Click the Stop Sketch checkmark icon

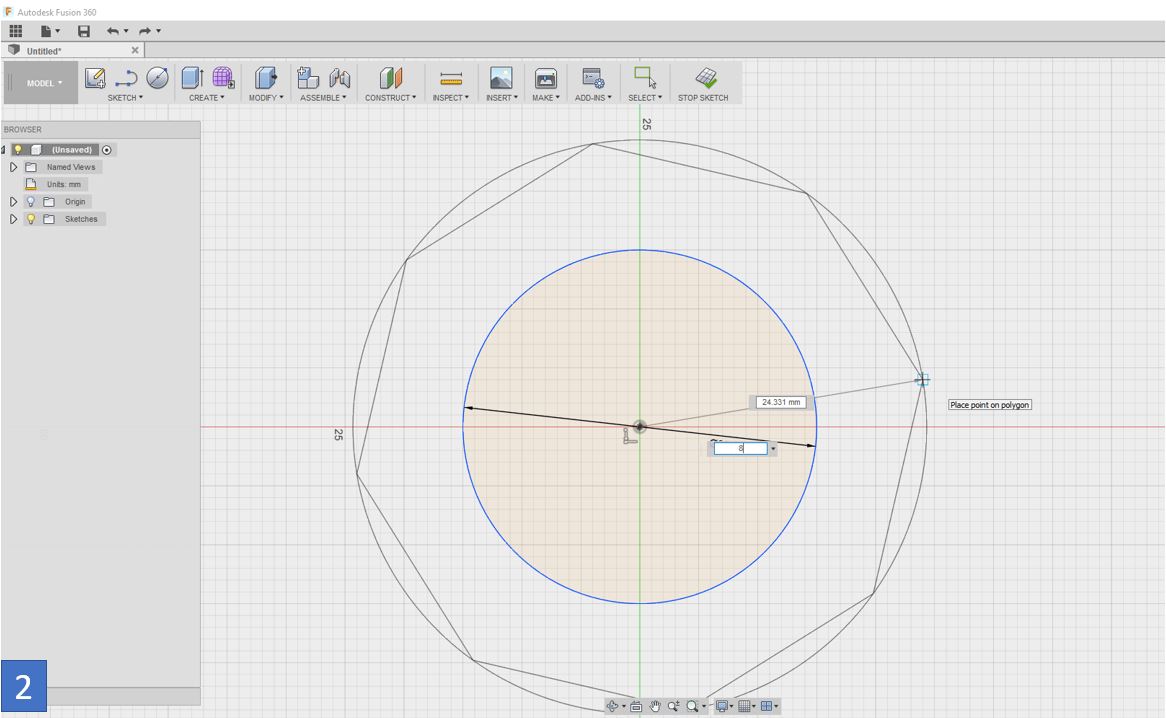click(706, 78)
